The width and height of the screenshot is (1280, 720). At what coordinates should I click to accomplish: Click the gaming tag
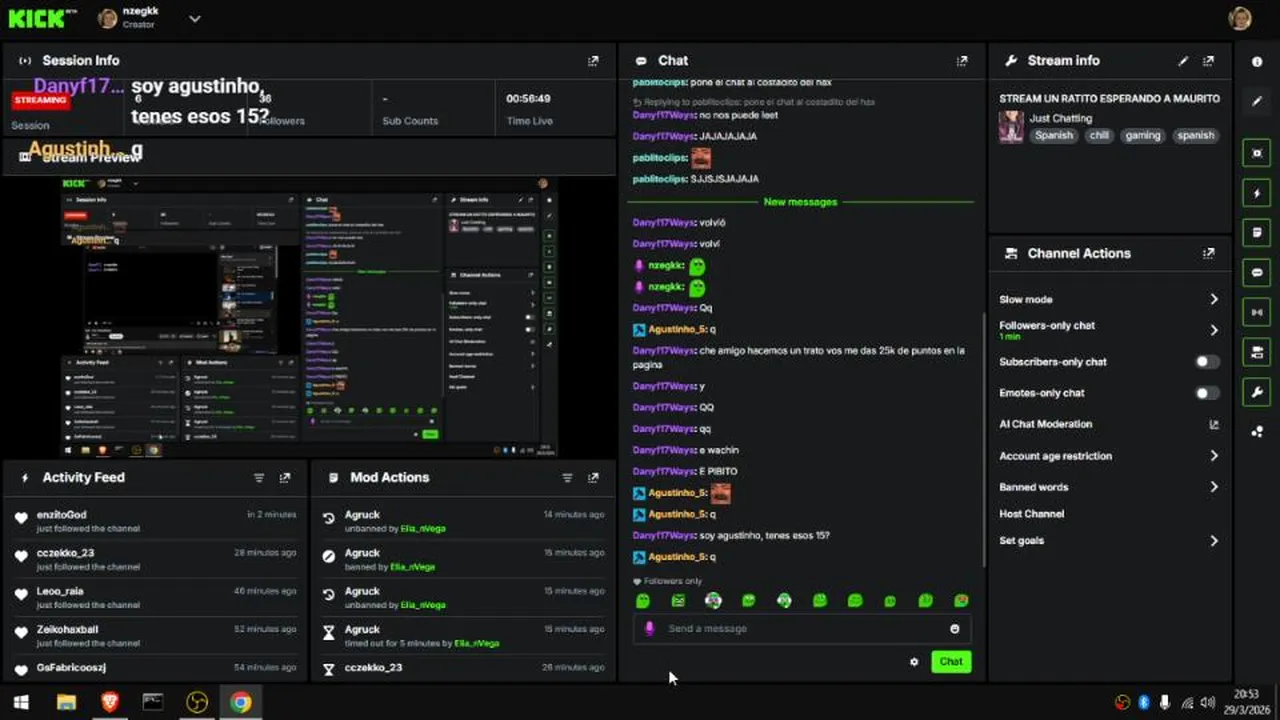tap(1142, 135)
